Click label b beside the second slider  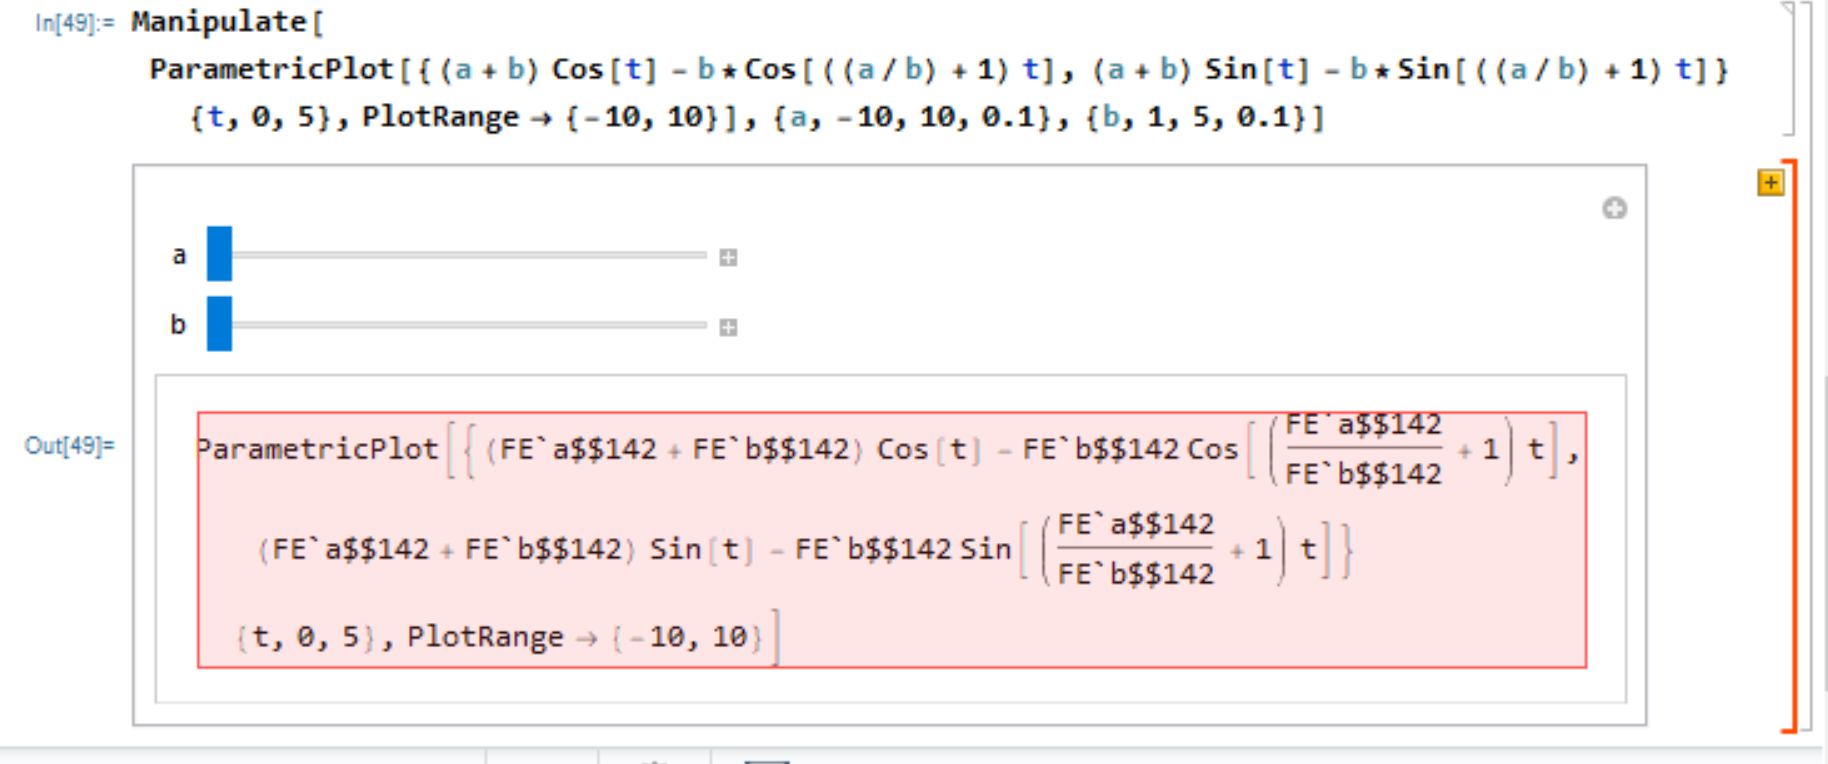click(178, 324)
